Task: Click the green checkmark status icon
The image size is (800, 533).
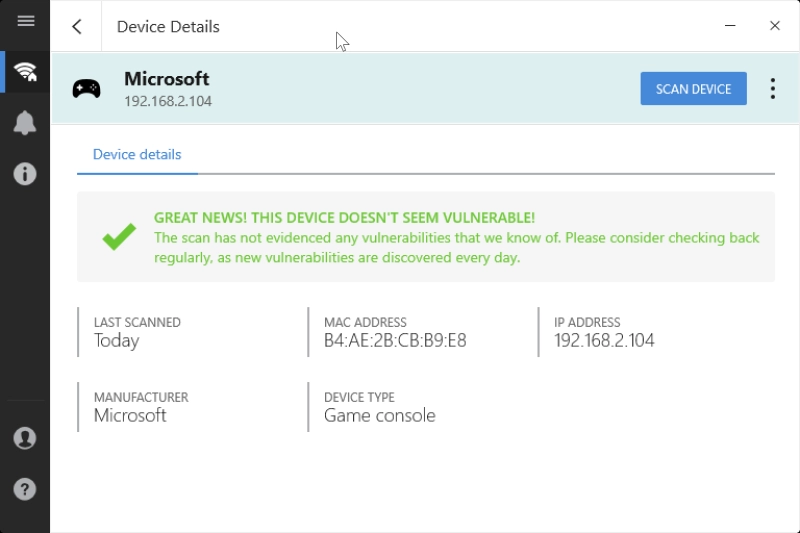Action: (x=119, y=237)
